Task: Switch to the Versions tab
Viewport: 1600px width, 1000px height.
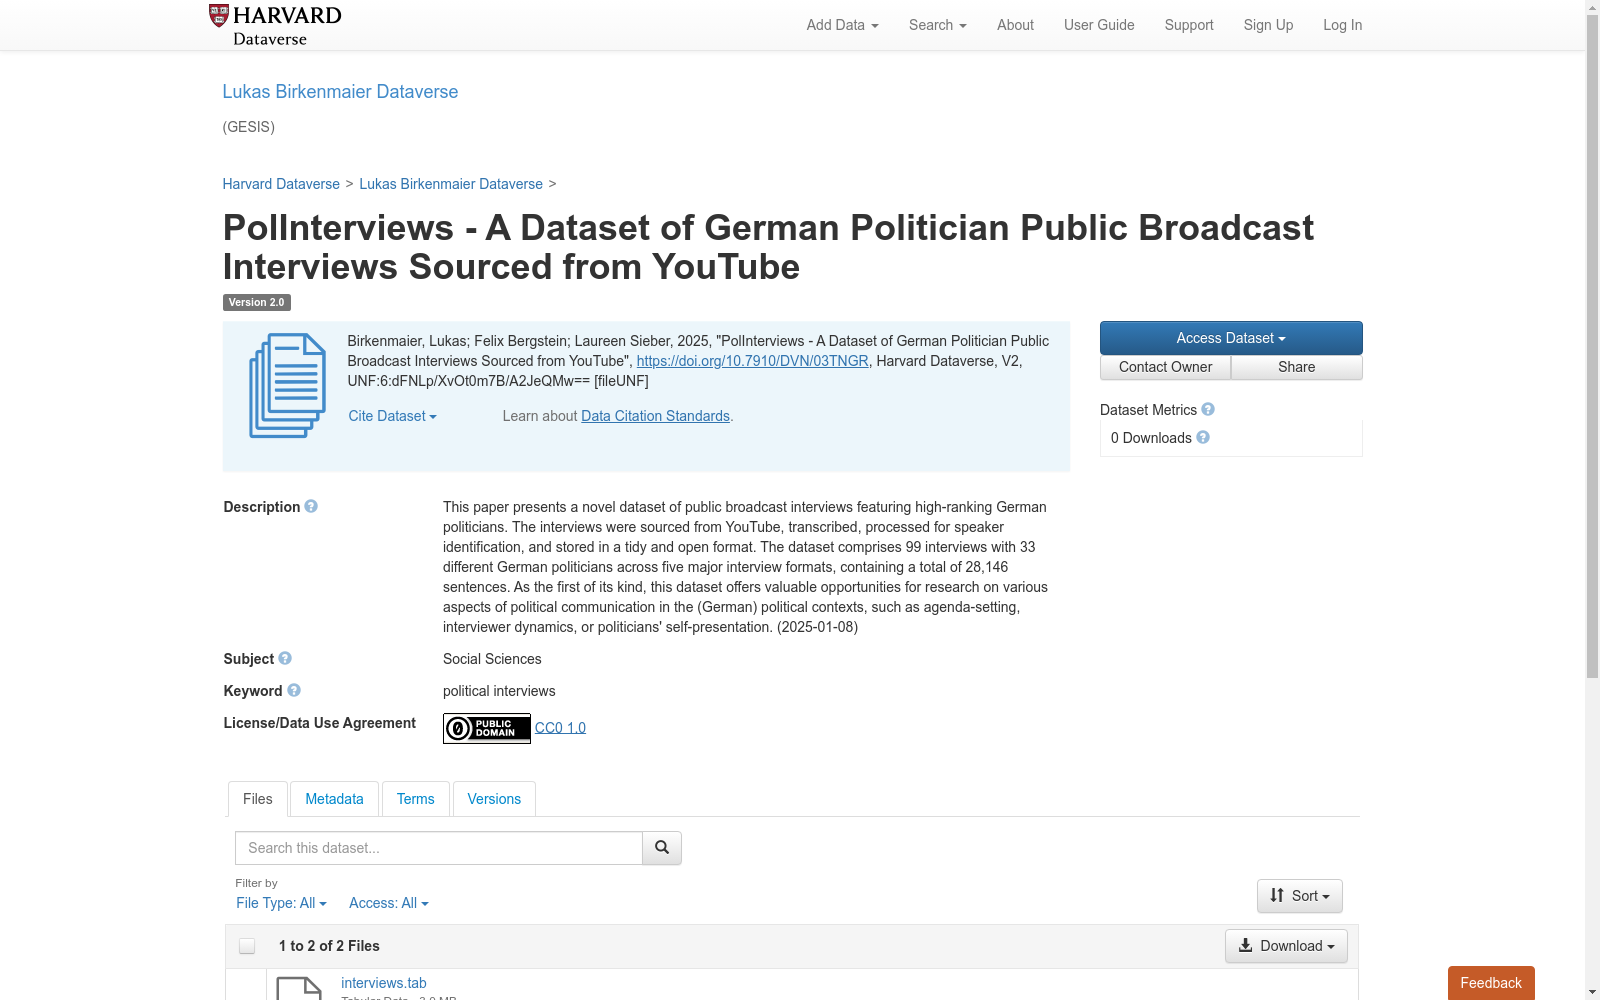Action: point(494,799)
